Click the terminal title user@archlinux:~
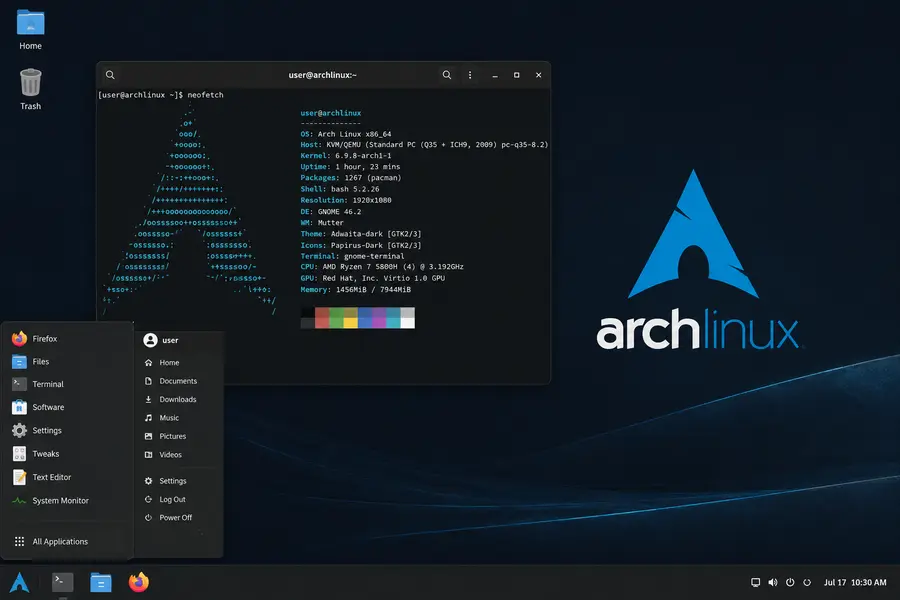 [323, 75]
